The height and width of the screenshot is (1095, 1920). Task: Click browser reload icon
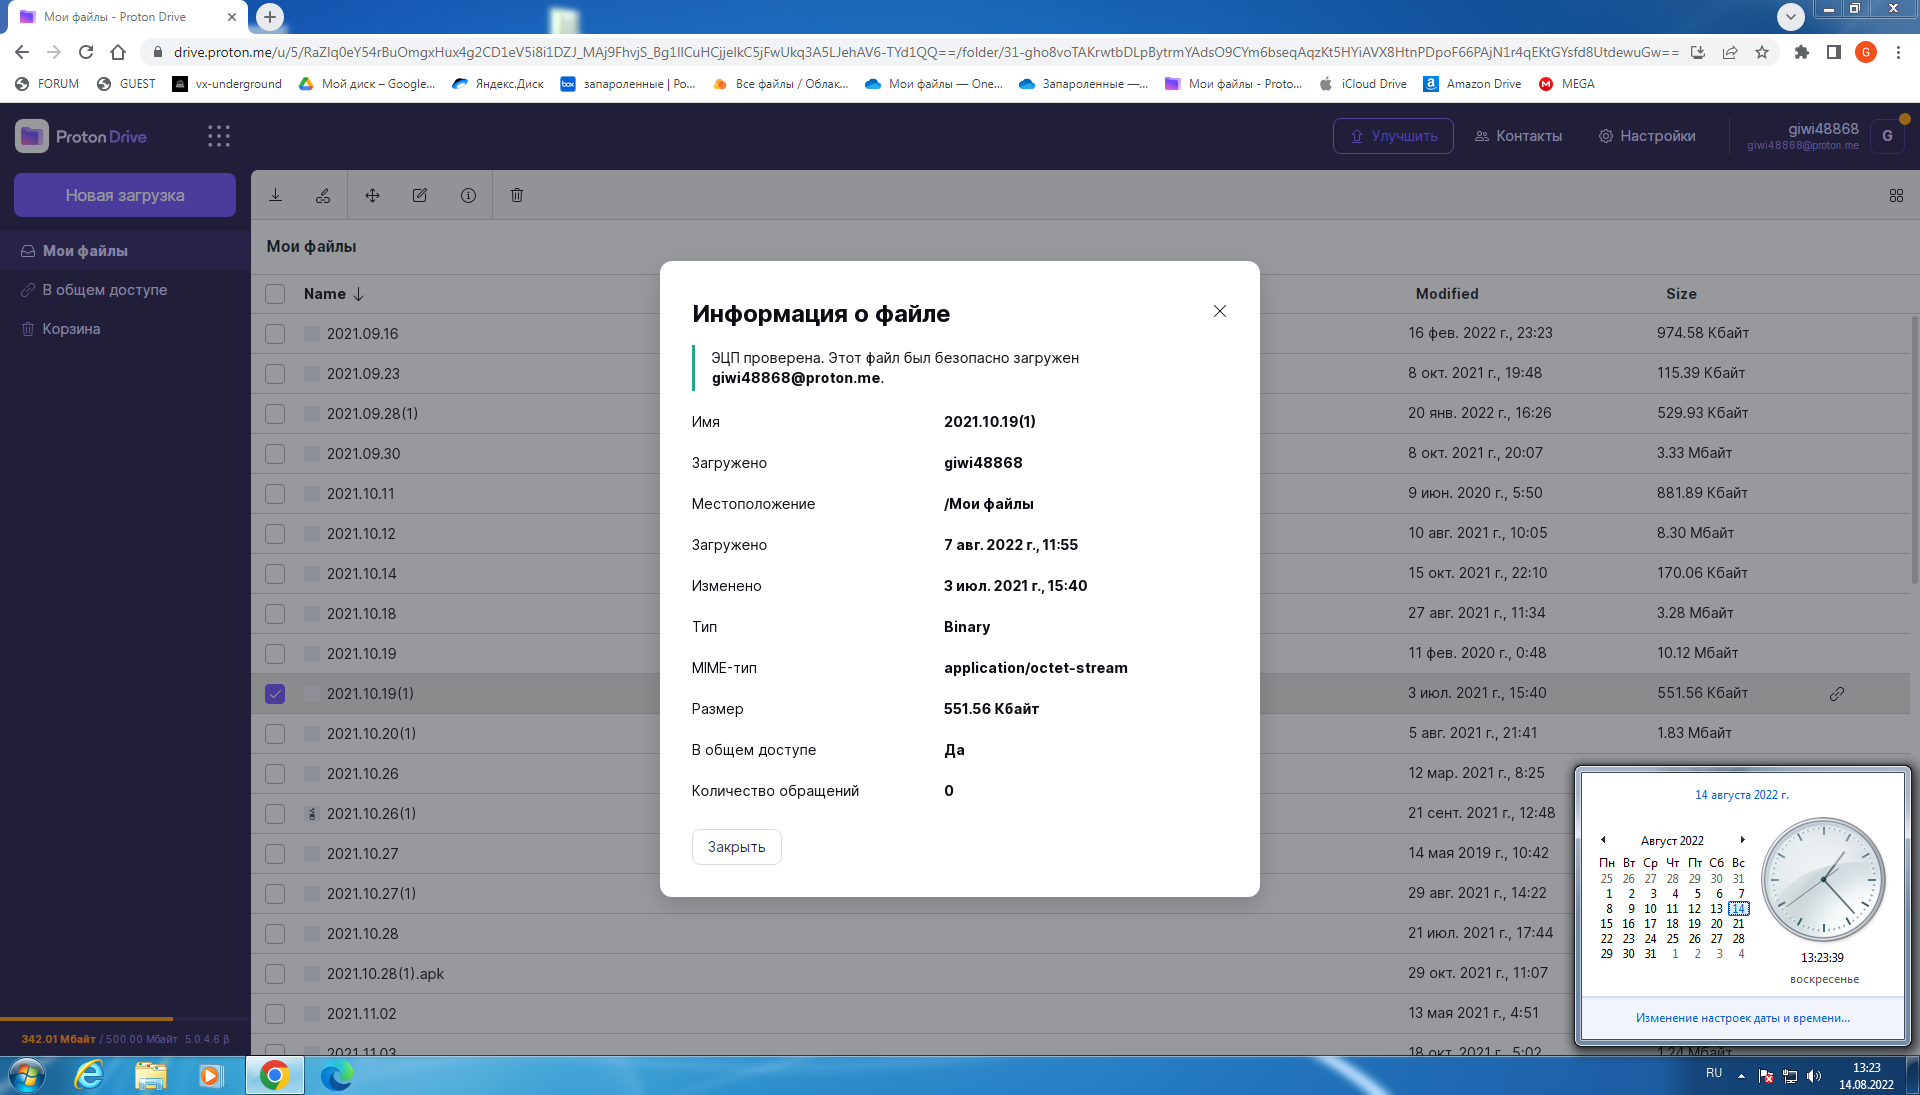(86, 52)
